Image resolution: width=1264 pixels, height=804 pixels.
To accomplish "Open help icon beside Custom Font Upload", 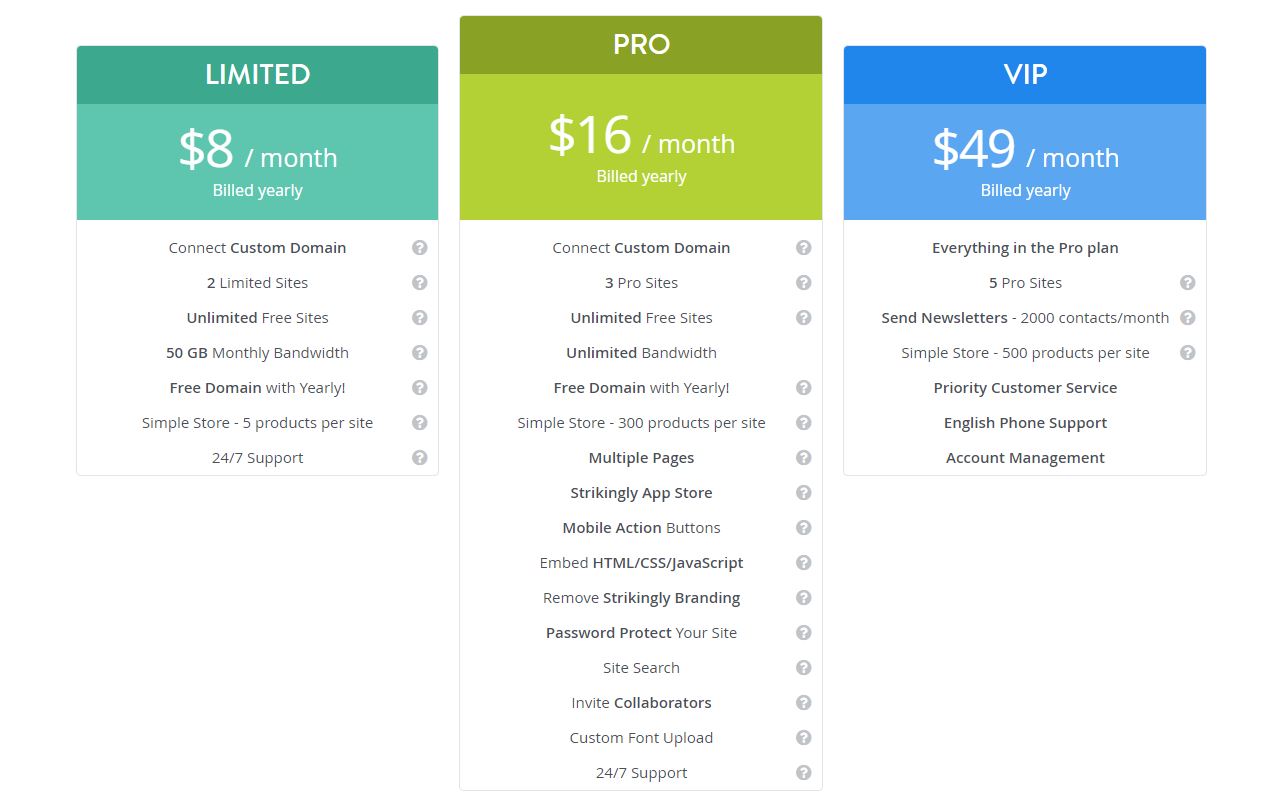I will 804,738.
